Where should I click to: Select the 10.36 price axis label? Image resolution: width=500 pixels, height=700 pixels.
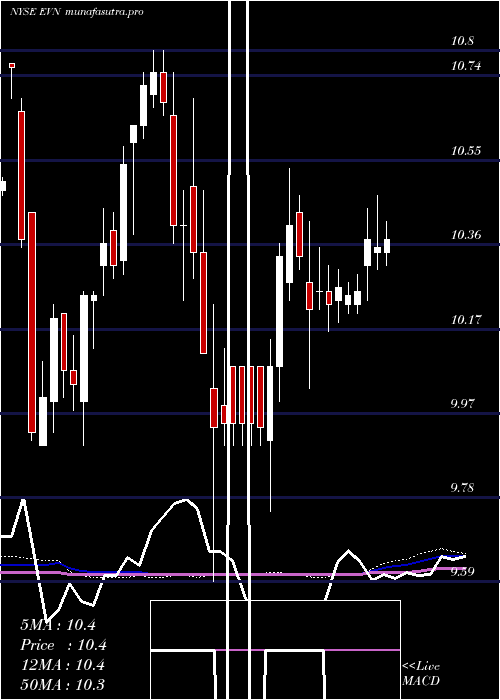click(466, 235)
